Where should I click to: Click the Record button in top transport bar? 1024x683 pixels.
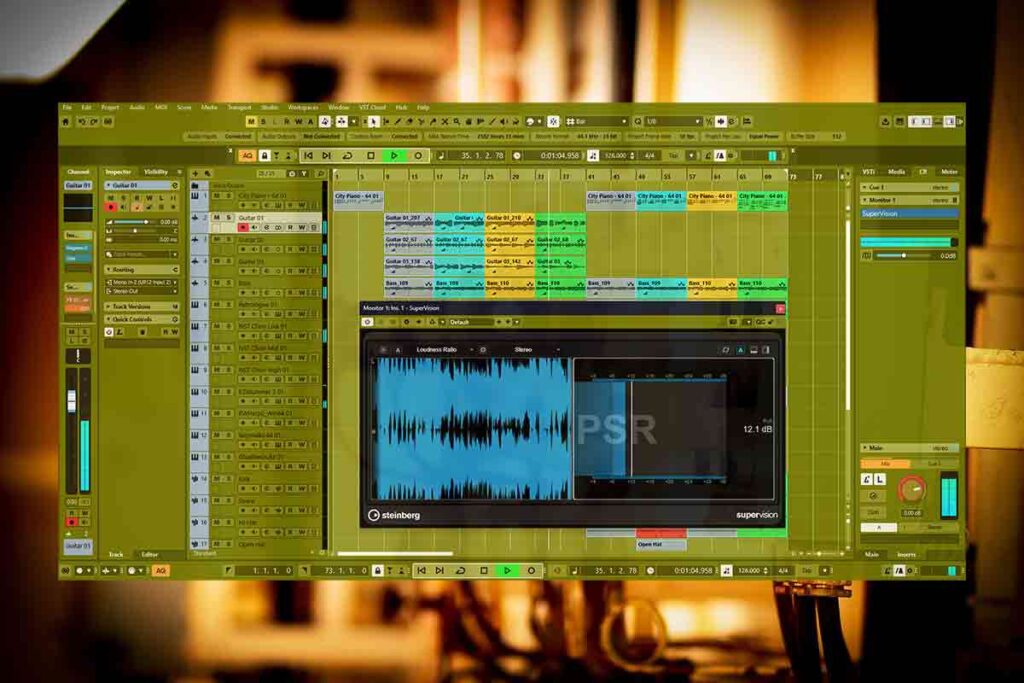point(418,156)
